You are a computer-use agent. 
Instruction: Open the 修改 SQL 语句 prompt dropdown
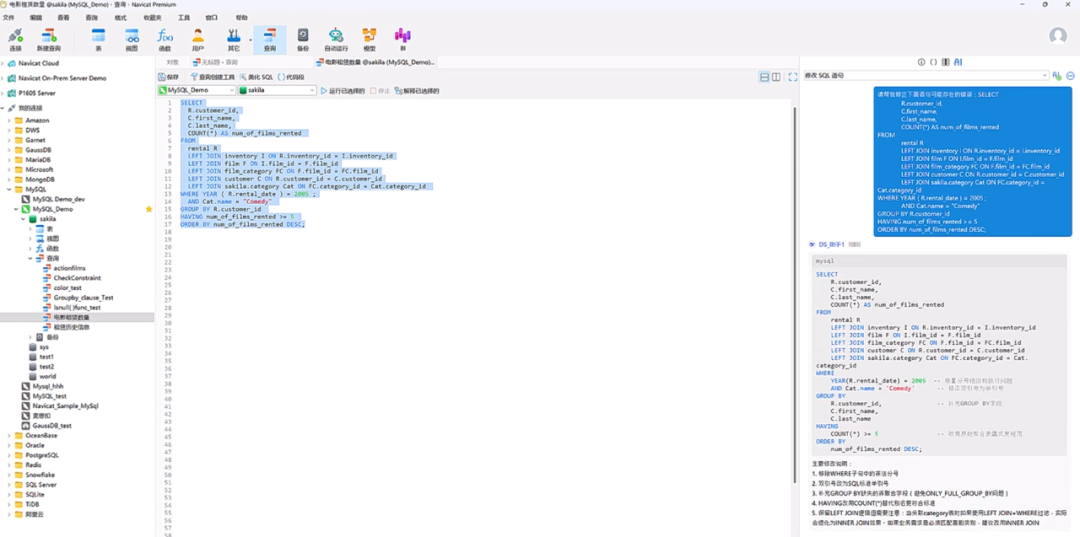point(926,76)
